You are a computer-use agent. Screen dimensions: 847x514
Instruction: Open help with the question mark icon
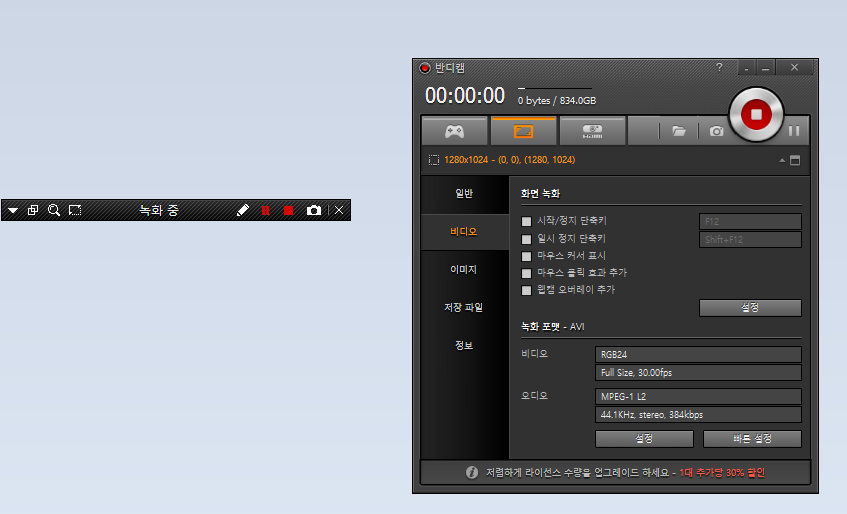tap(719, 67)
